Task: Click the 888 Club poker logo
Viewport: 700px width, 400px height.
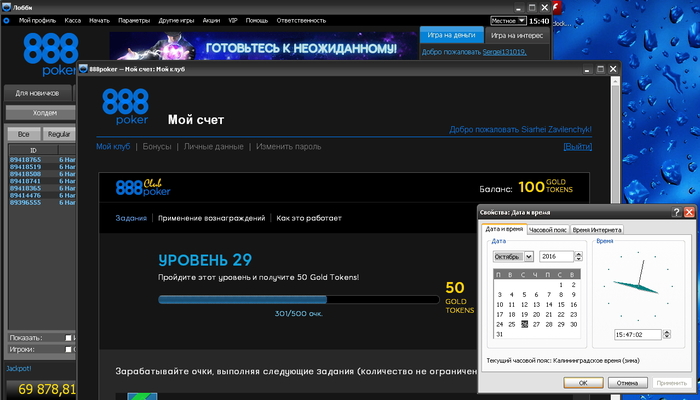Action: pos(143,188)
